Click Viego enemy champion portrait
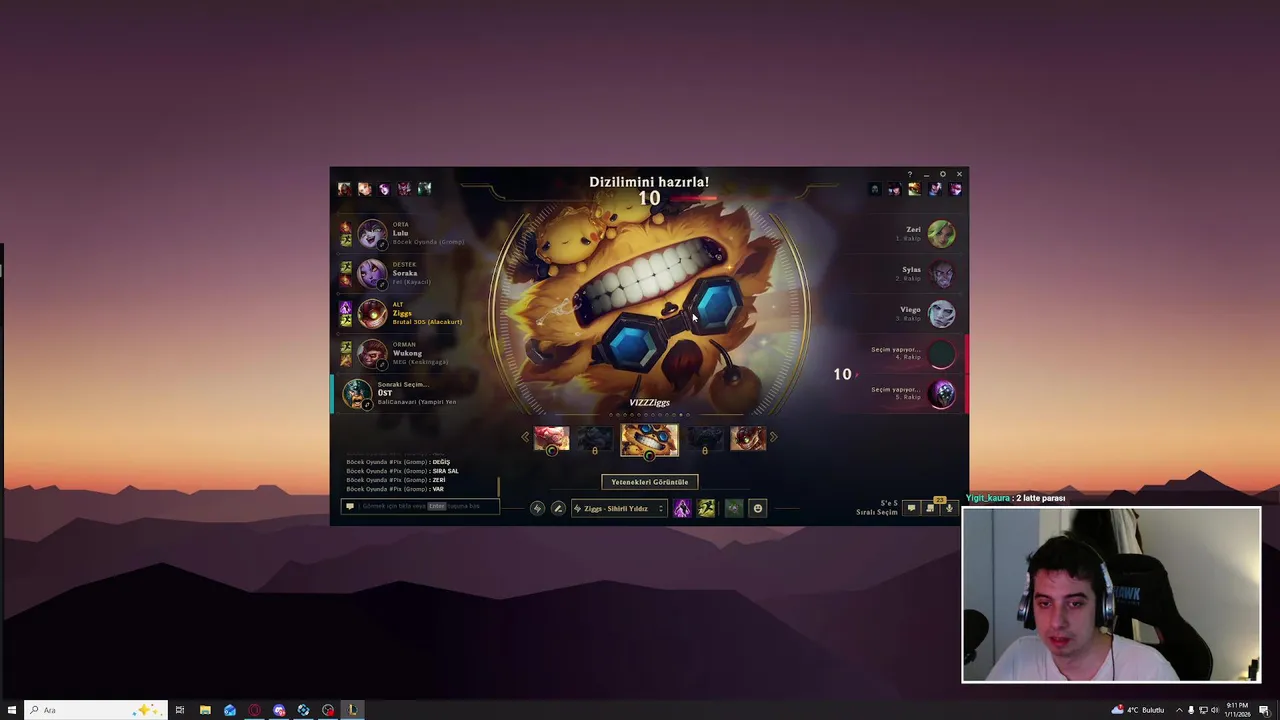The image size is (1280, 720). click(x=941, y=314)
